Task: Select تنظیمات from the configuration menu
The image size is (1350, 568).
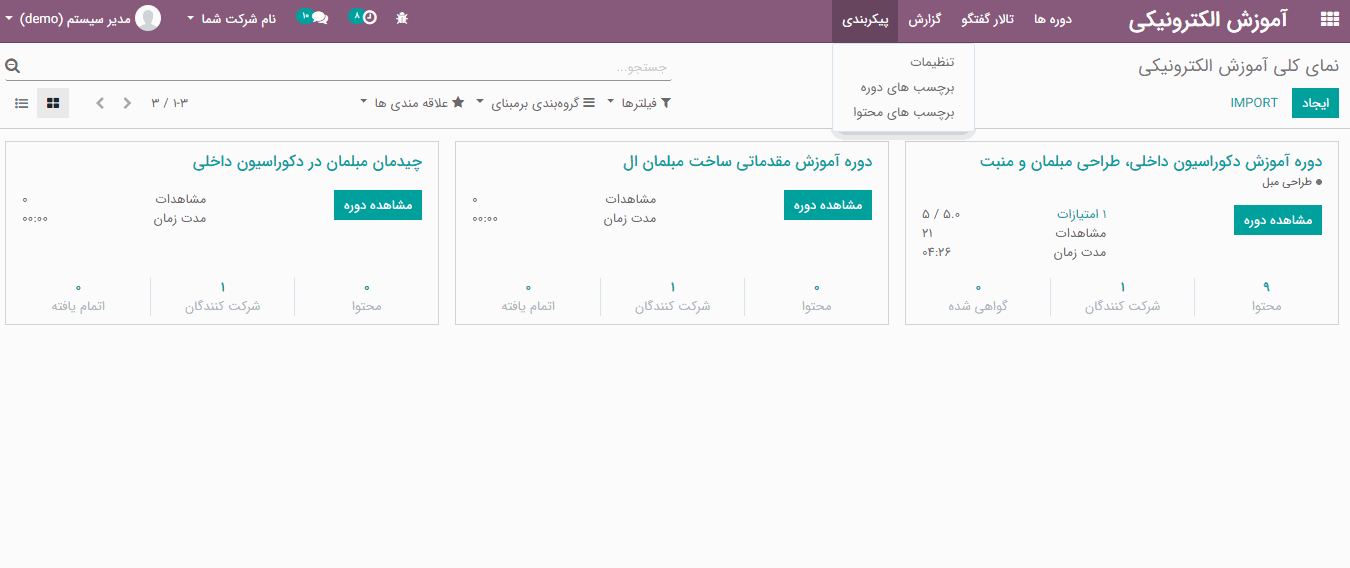Action: 931,62
